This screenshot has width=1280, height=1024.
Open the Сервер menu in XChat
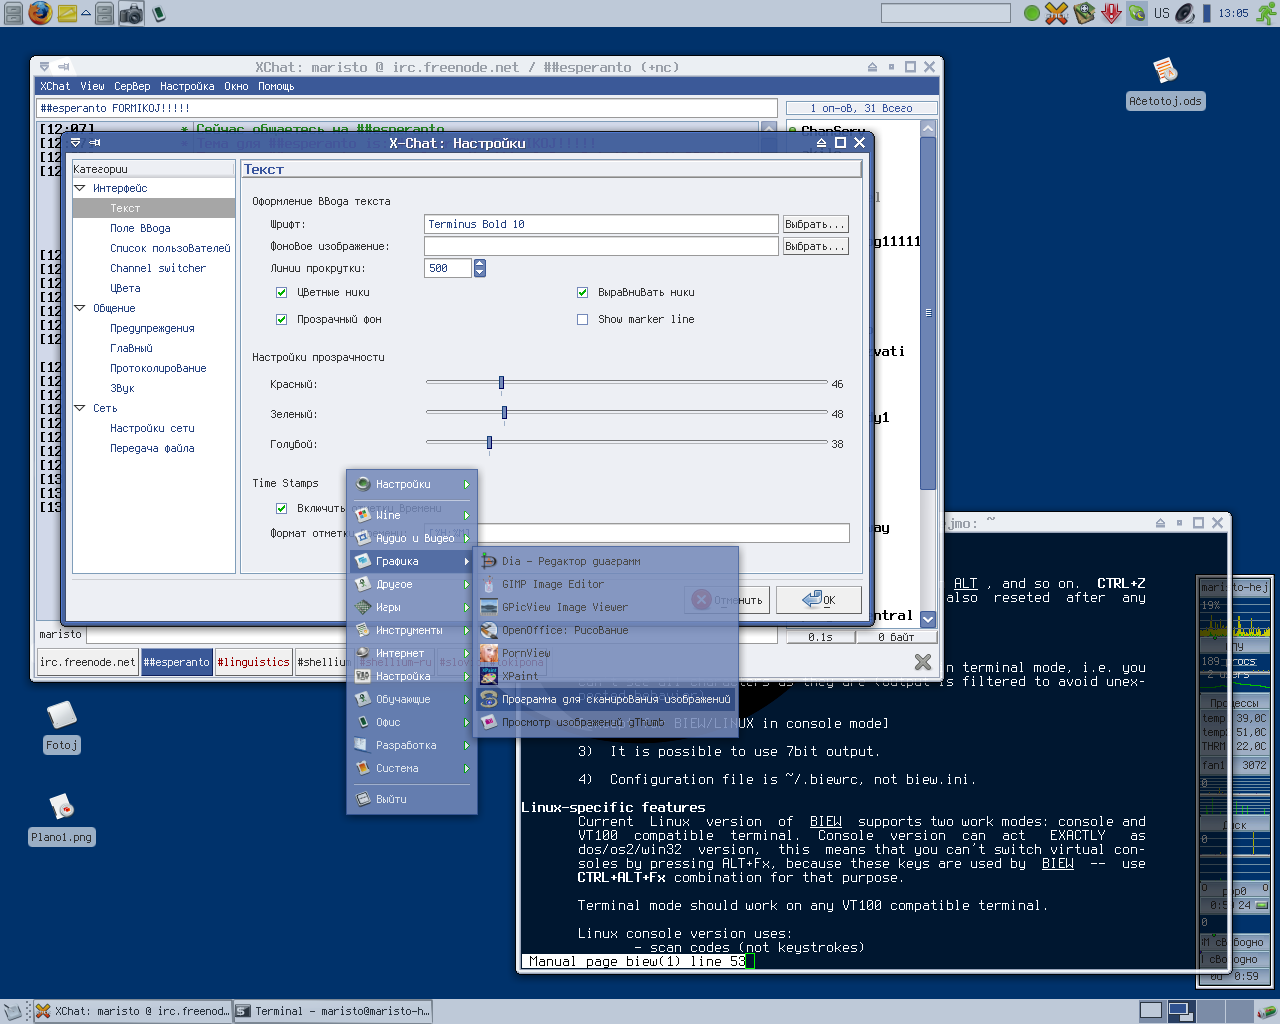coord(132,86)
